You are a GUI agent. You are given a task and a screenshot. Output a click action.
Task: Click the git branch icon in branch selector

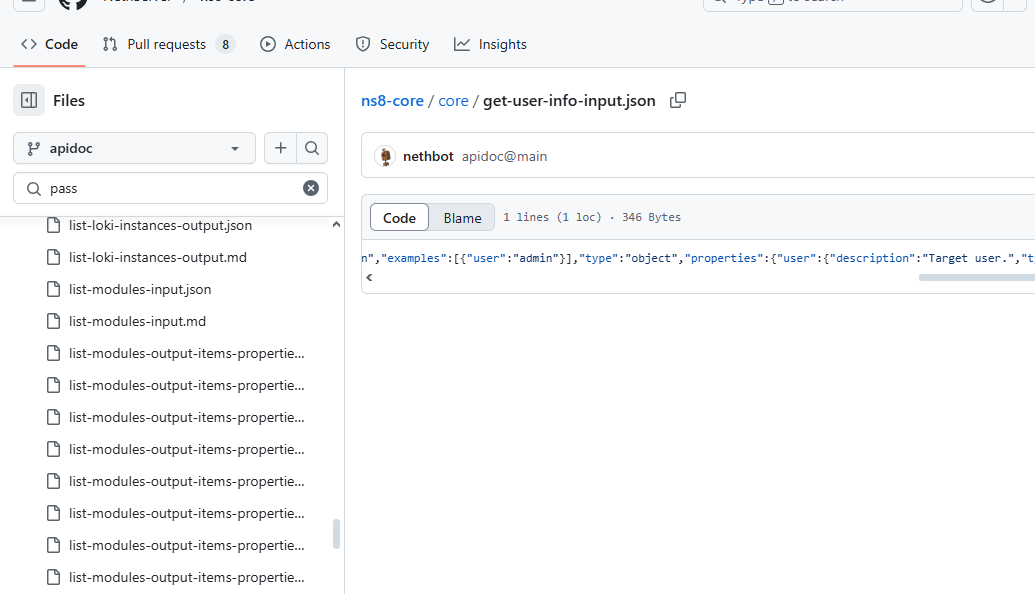[x=34, y=148]
